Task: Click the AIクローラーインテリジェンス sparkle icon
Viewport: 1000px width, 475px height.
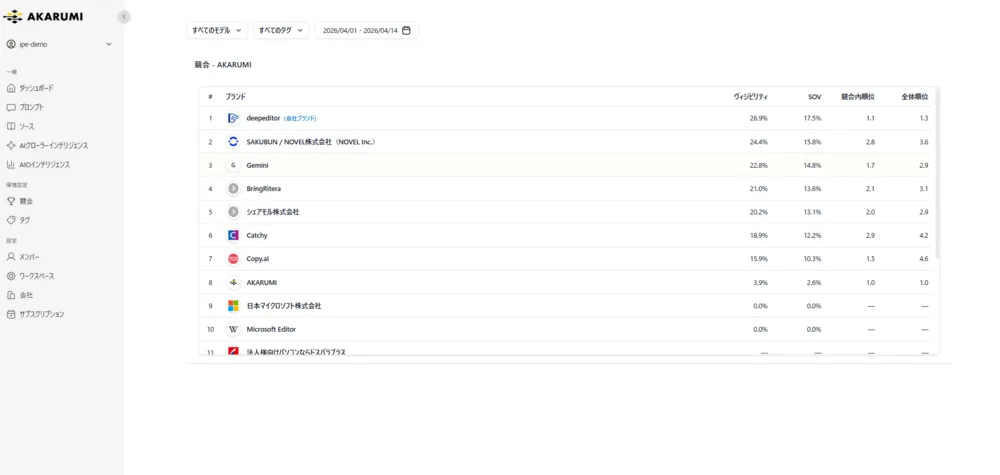Action: click(11, 145)
